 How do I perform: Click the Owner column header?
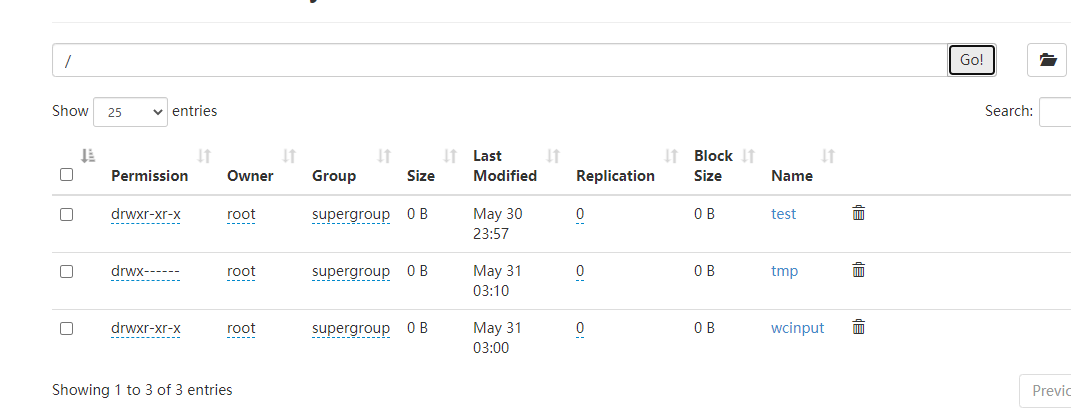(250, 176)
